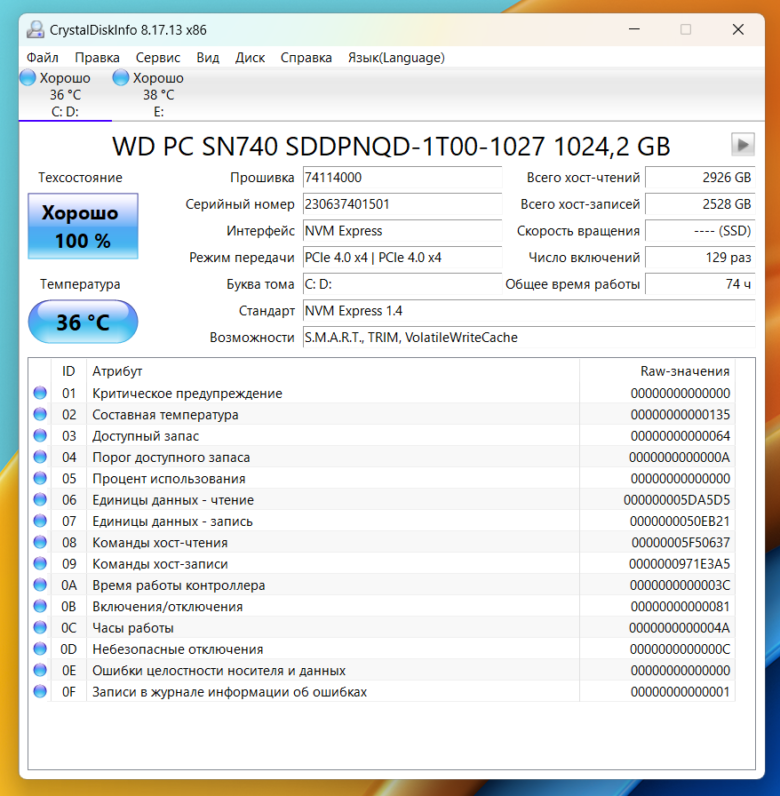Click status orb for Включения/отключения row
This screenshot has width=780, height=796.
pos(40,606)
